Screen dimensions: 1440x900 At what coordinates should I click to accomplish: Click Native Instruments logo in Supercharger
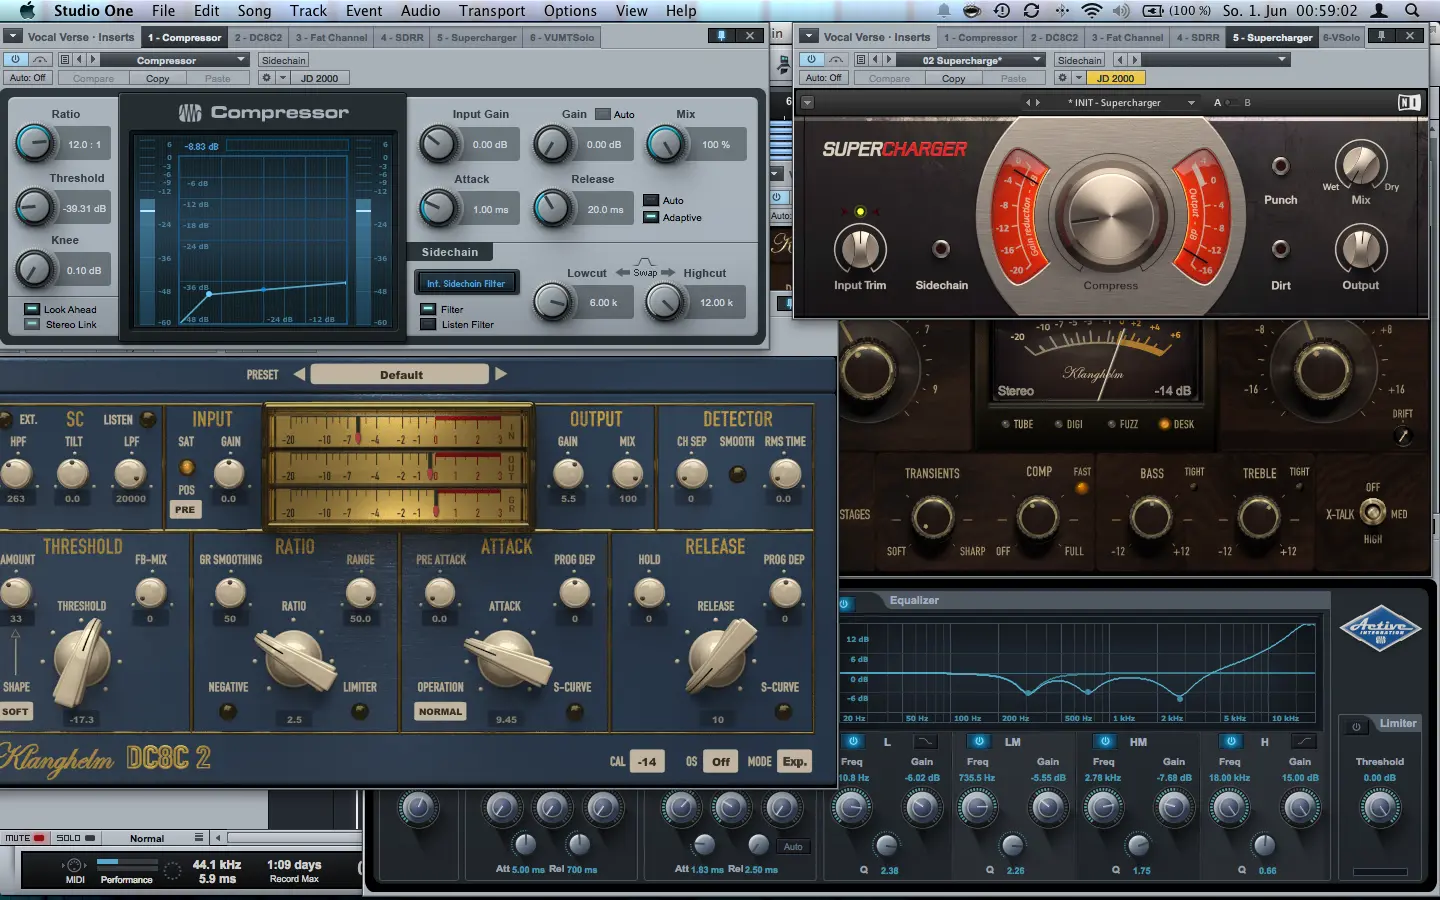pyautogui.click(x=1408, y=102)
